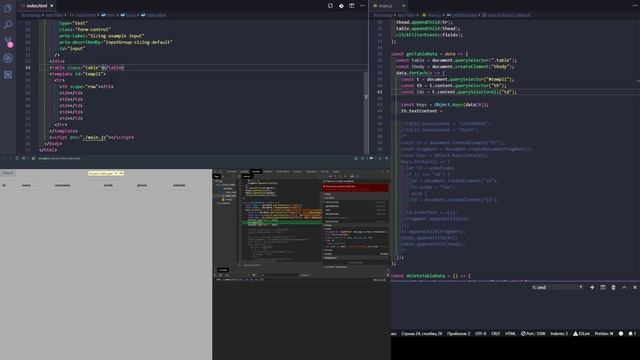Click Indents: 2 in the status bar
The image size is (640, 360).
[x=559, y=333]
